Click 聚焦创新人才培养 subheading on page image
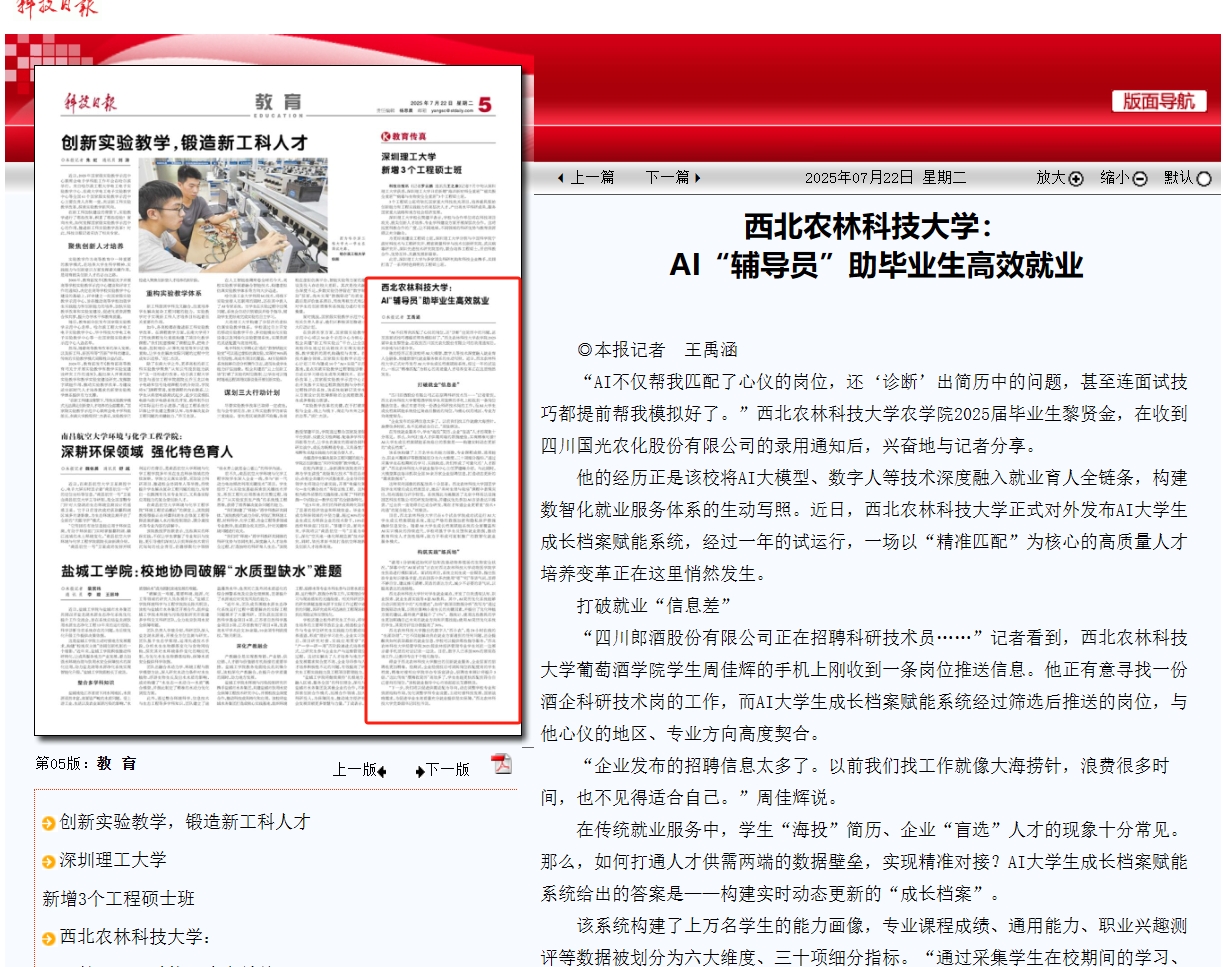 (95, 245)
